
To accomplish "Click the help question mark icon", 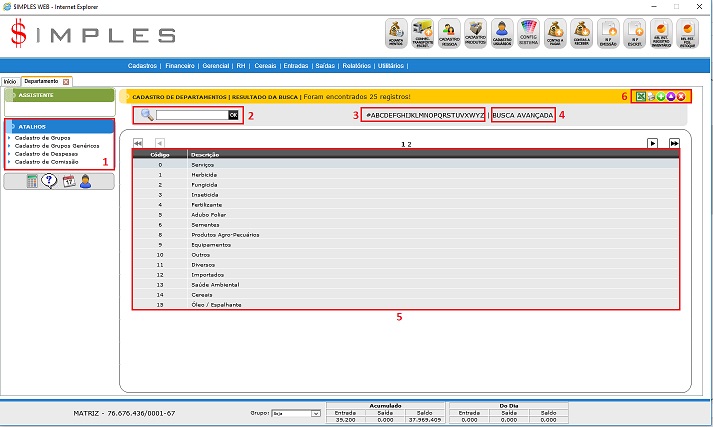I will click(50, 181).
